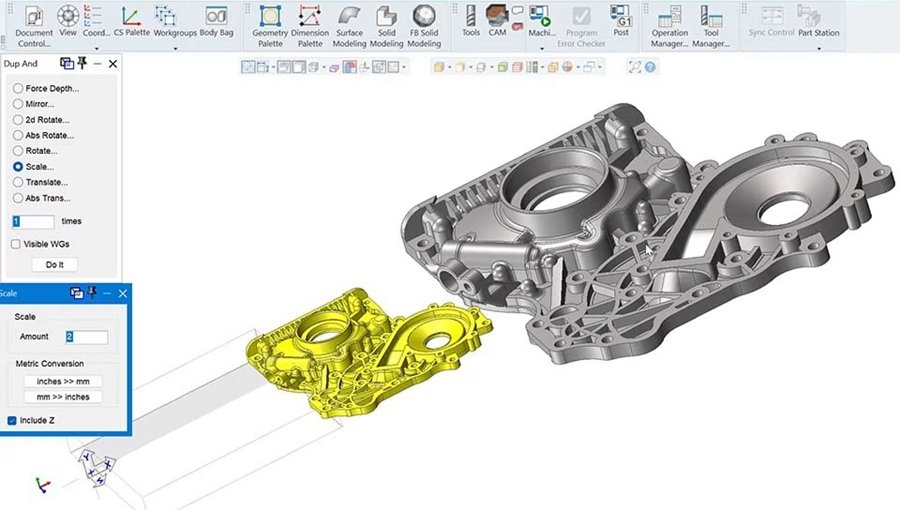Expand the Workgroups dropdown arrow
This screenshot has width=900, height=510.
point(175,49)
